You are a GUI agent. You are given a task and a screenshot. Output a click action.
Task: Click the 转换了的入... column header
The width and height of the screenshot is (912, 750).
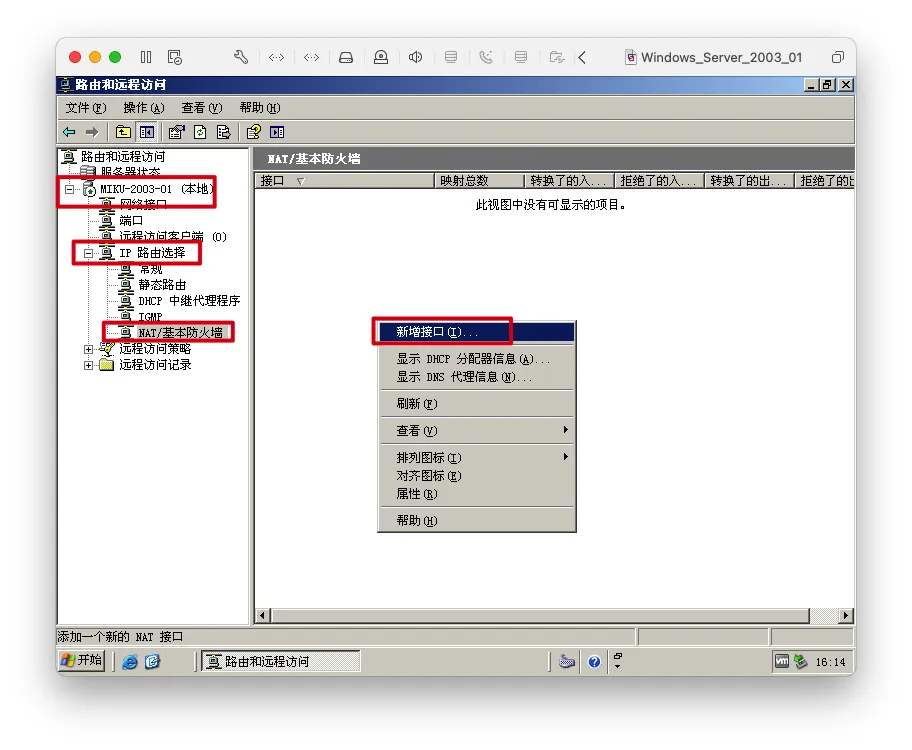point(569,181)
